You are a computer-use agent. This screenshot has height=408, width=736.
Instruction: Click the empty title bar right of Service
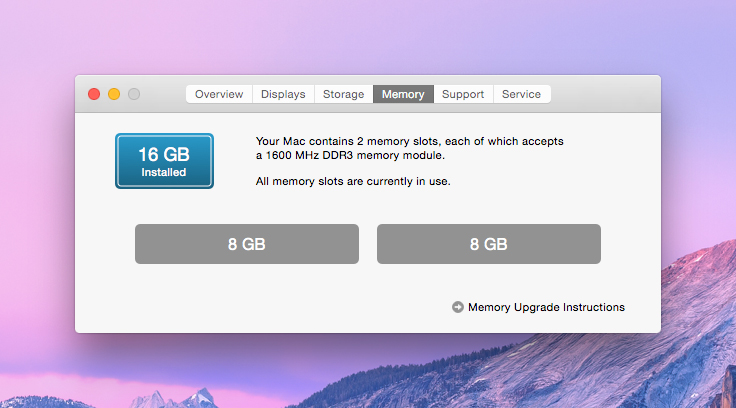(x=606, y=94)
